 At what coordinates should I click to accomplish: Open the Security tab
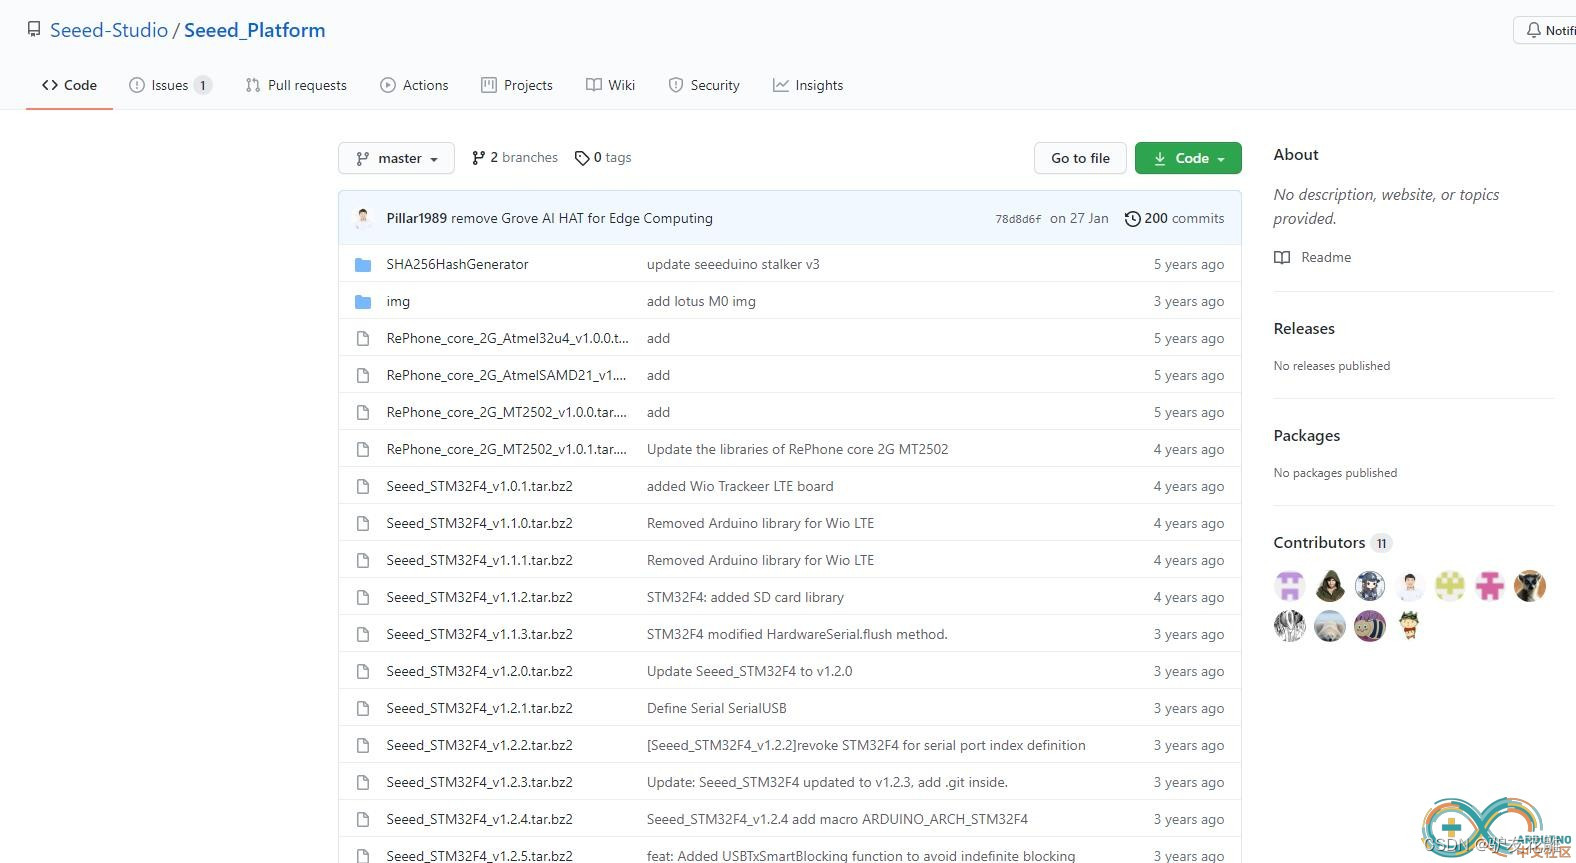click(704, 85)
